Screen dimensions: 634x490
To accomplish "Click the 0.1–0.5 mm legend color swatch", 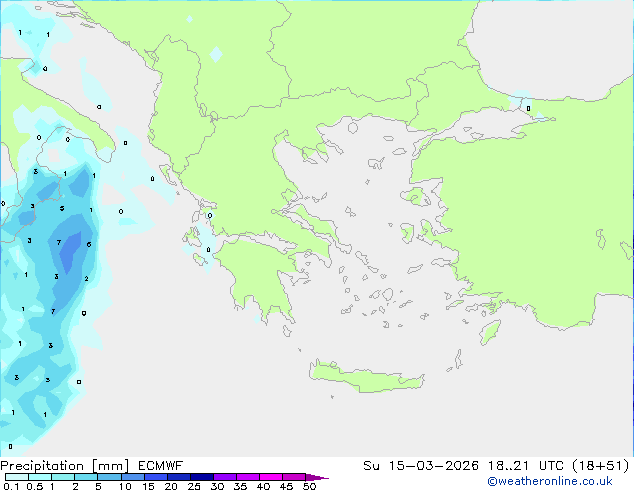I will 17,477.
